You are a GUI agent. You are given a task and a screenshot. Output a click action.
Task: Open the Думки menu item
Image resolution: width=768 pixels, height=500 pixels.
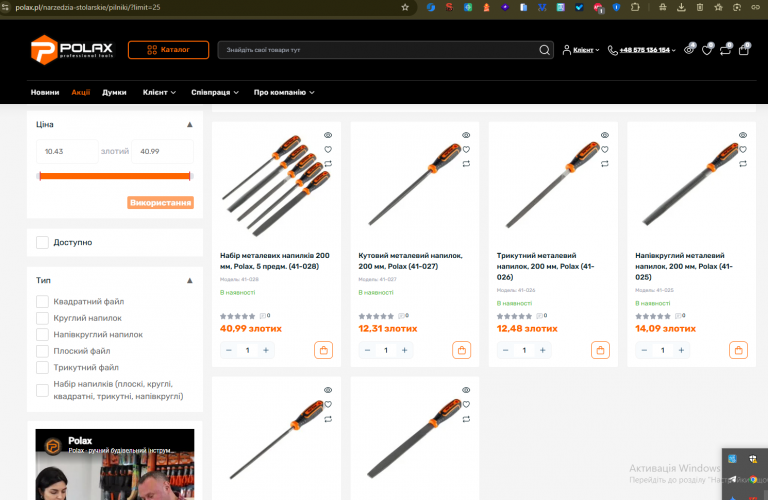(x=114, y=92)
